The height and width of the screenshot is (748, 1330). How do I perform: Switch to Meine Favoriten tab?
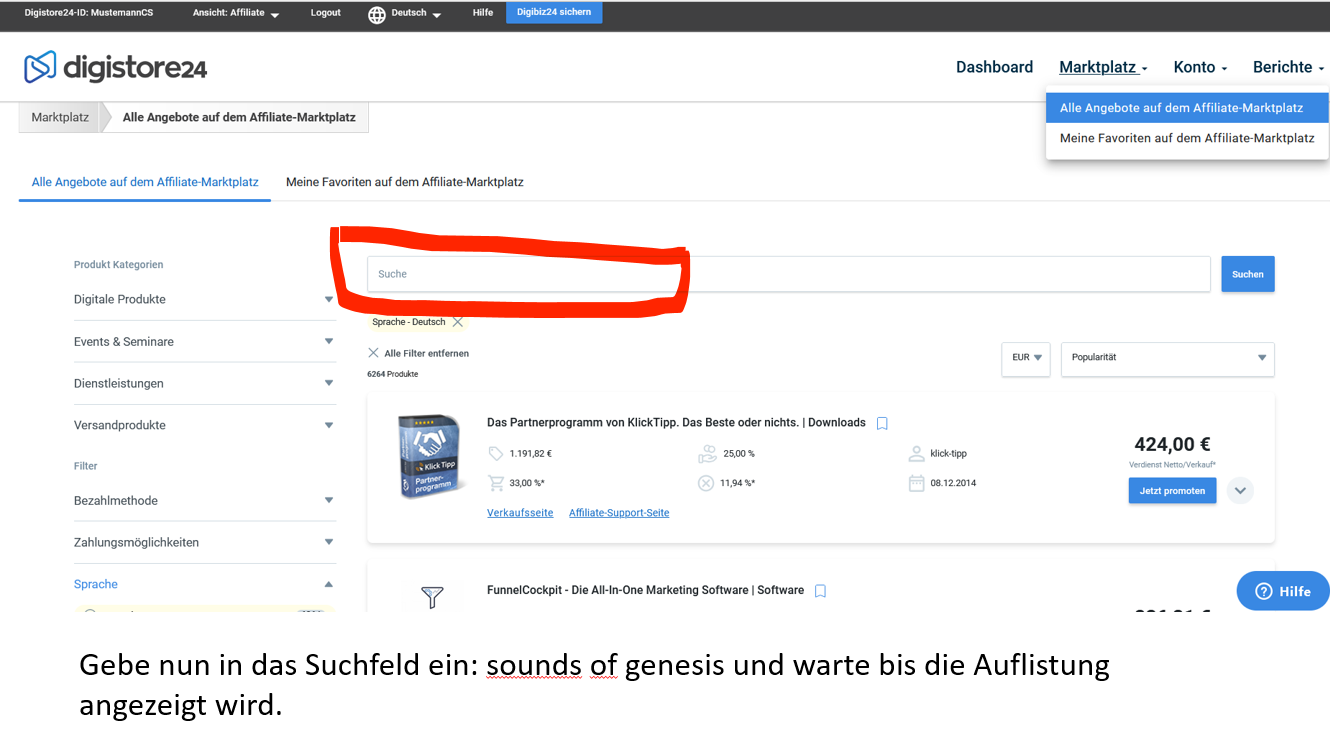click(404, 182)
